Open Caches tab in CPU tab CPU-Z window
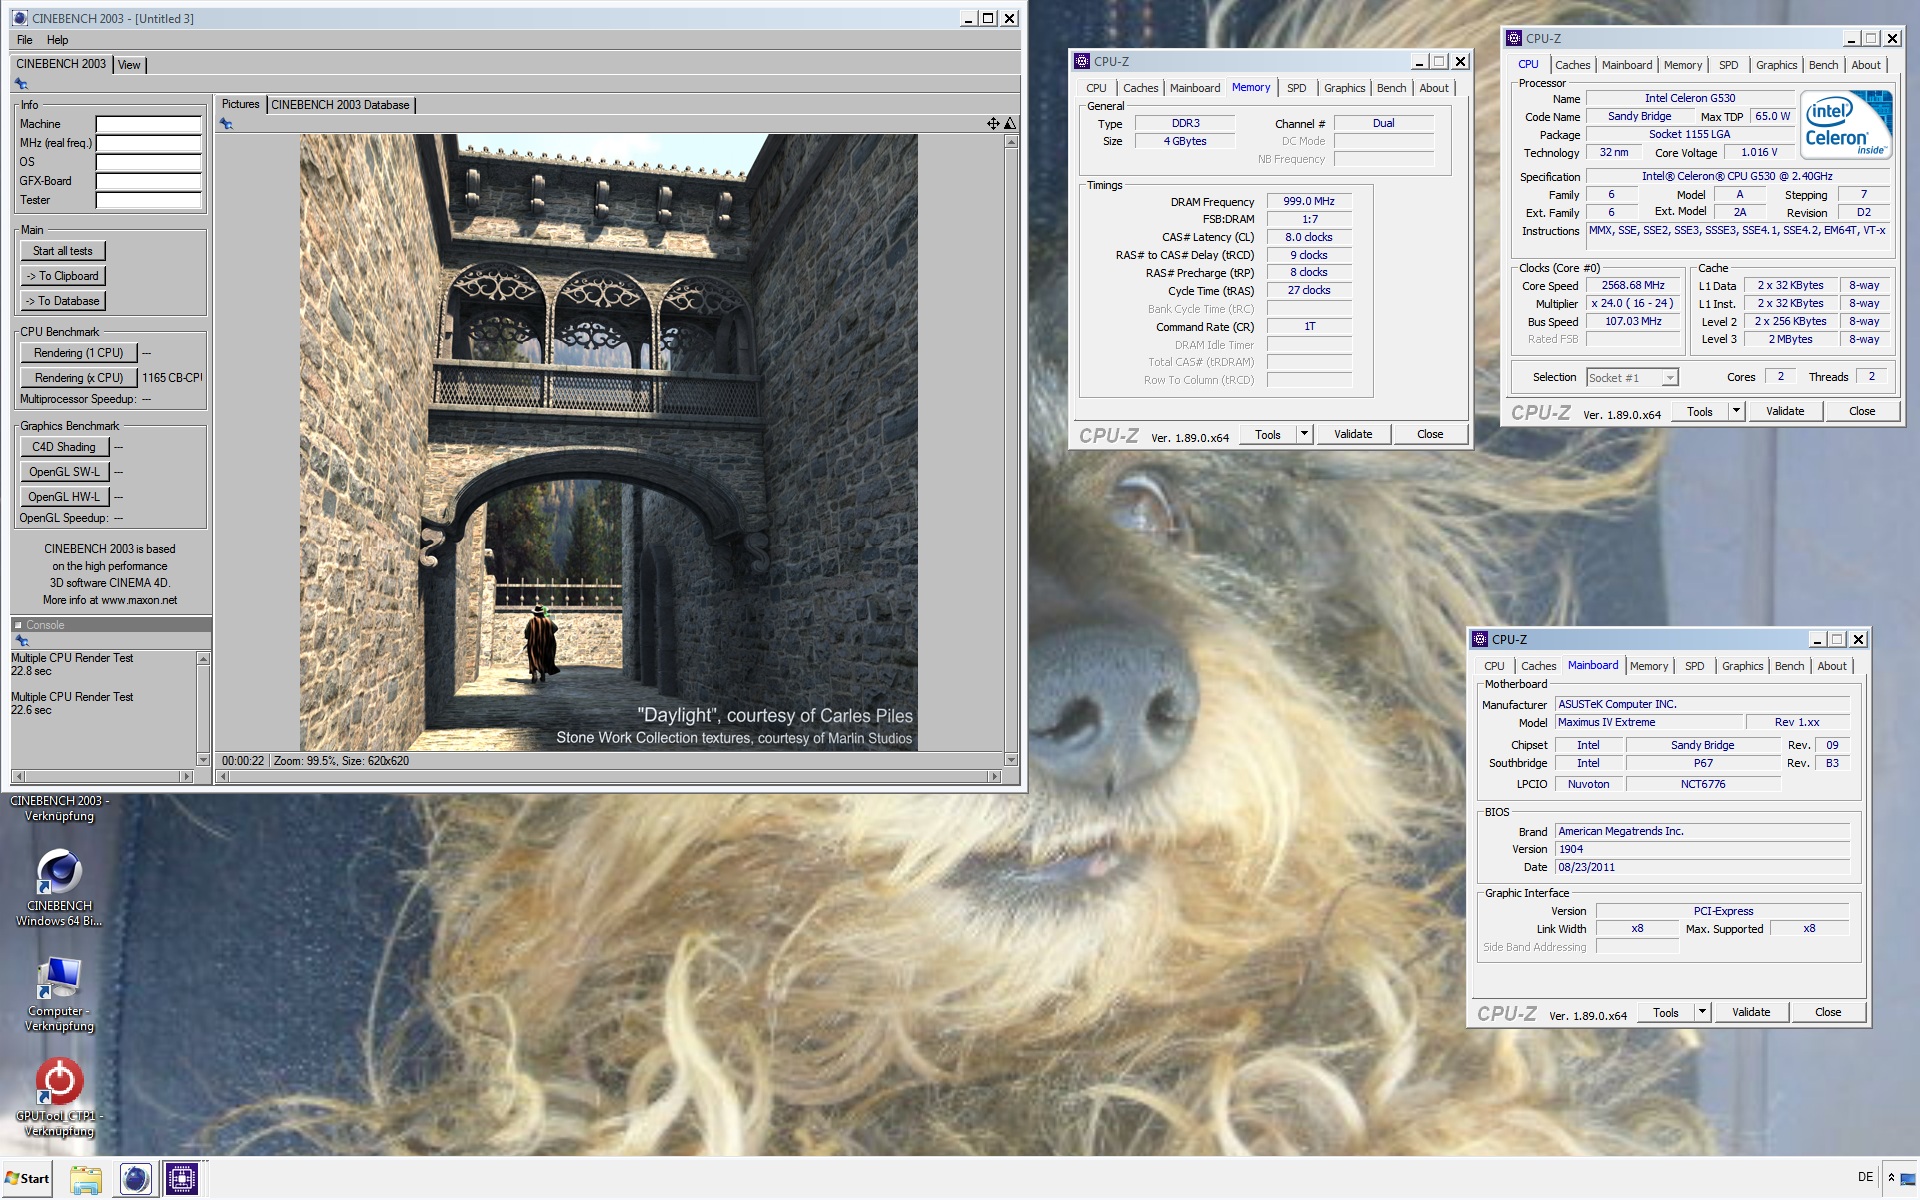The image size is (1920, 1200). pos(1572,65)
